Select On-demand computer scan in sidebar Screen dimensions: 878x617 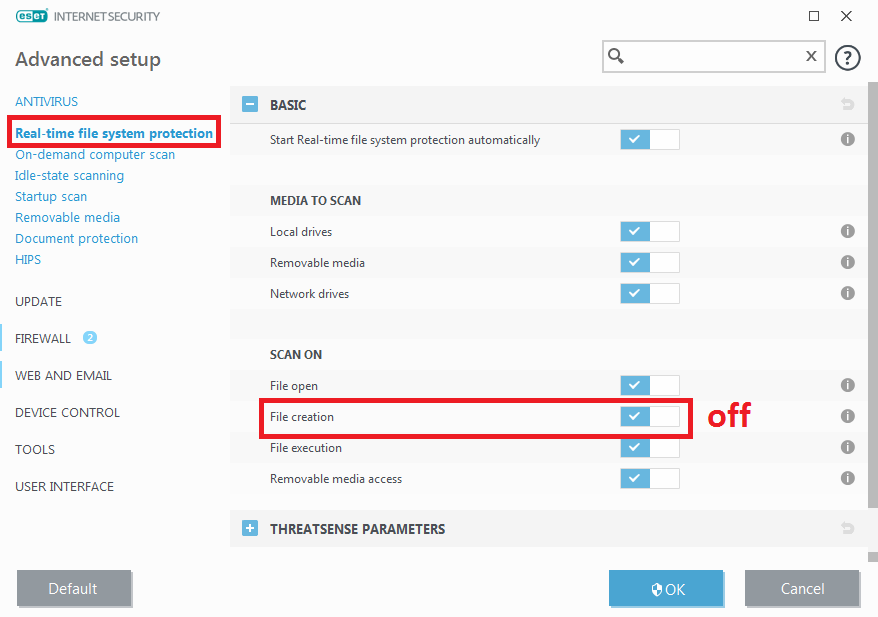[95, 154]
